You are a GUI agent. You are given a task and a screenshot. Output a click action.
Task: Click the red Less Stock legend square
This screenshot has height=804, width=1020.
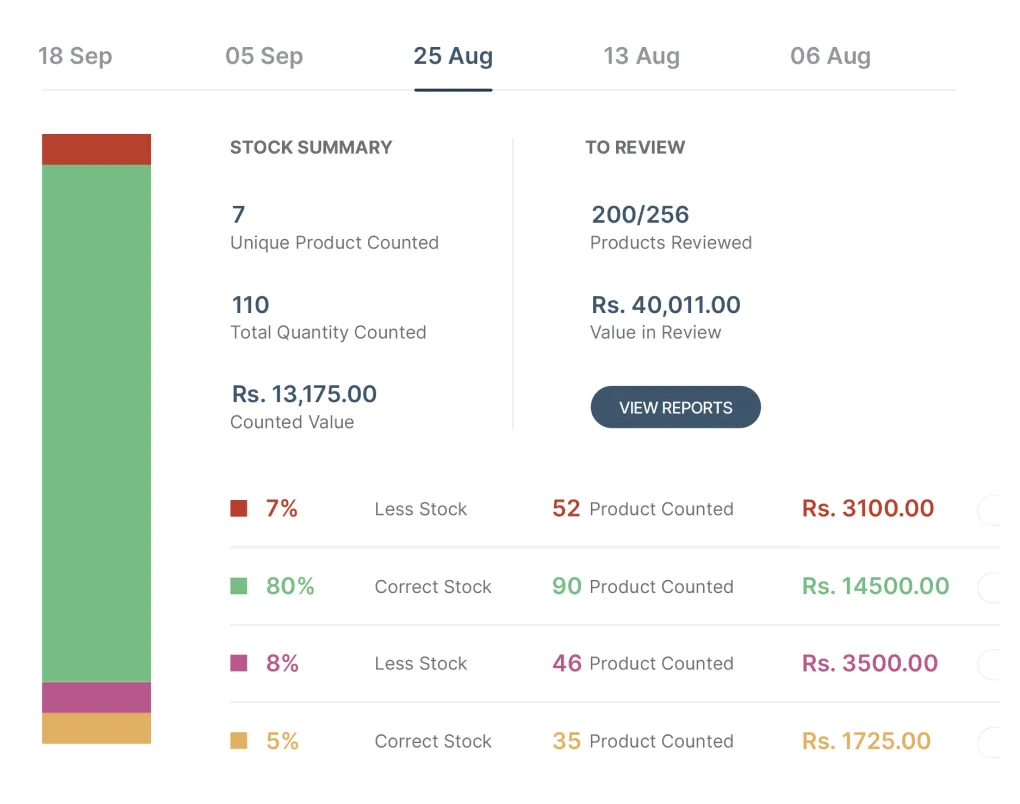click(240, 508)
